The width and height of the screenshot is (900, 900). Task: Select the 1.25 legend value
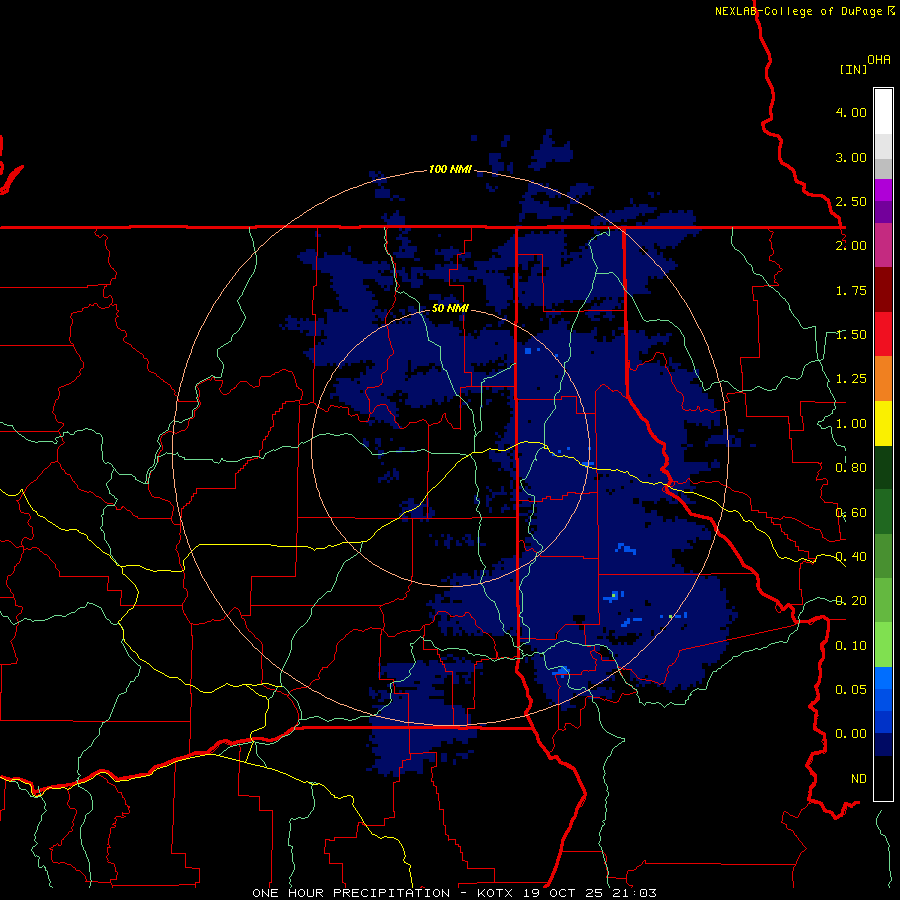pyautogui.click(x=851, y=379)
